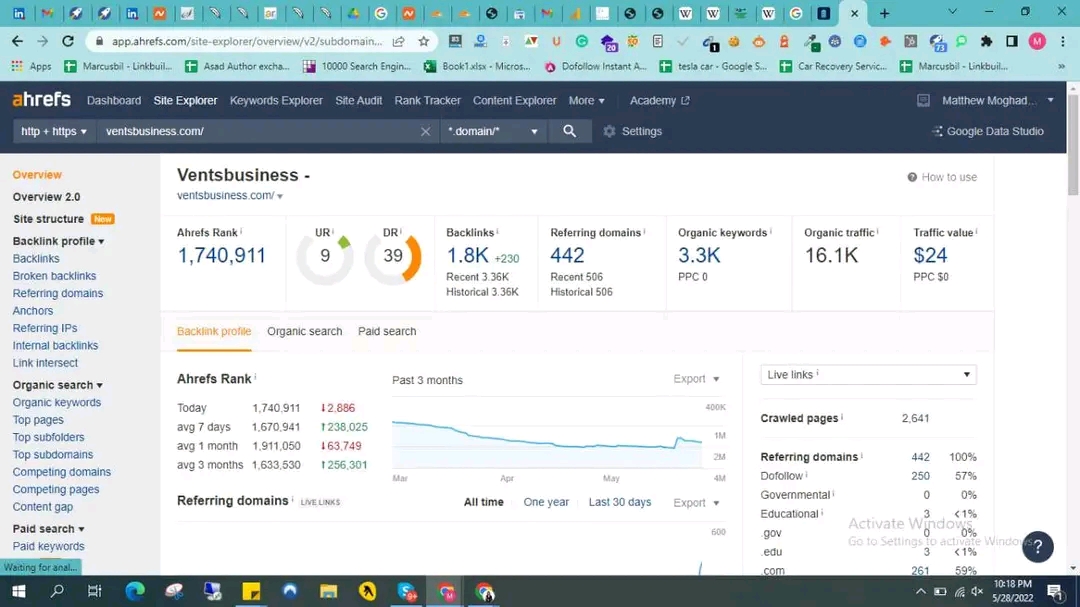Show more bookmarks with the overflow chevron

[x=1061, y=66]
